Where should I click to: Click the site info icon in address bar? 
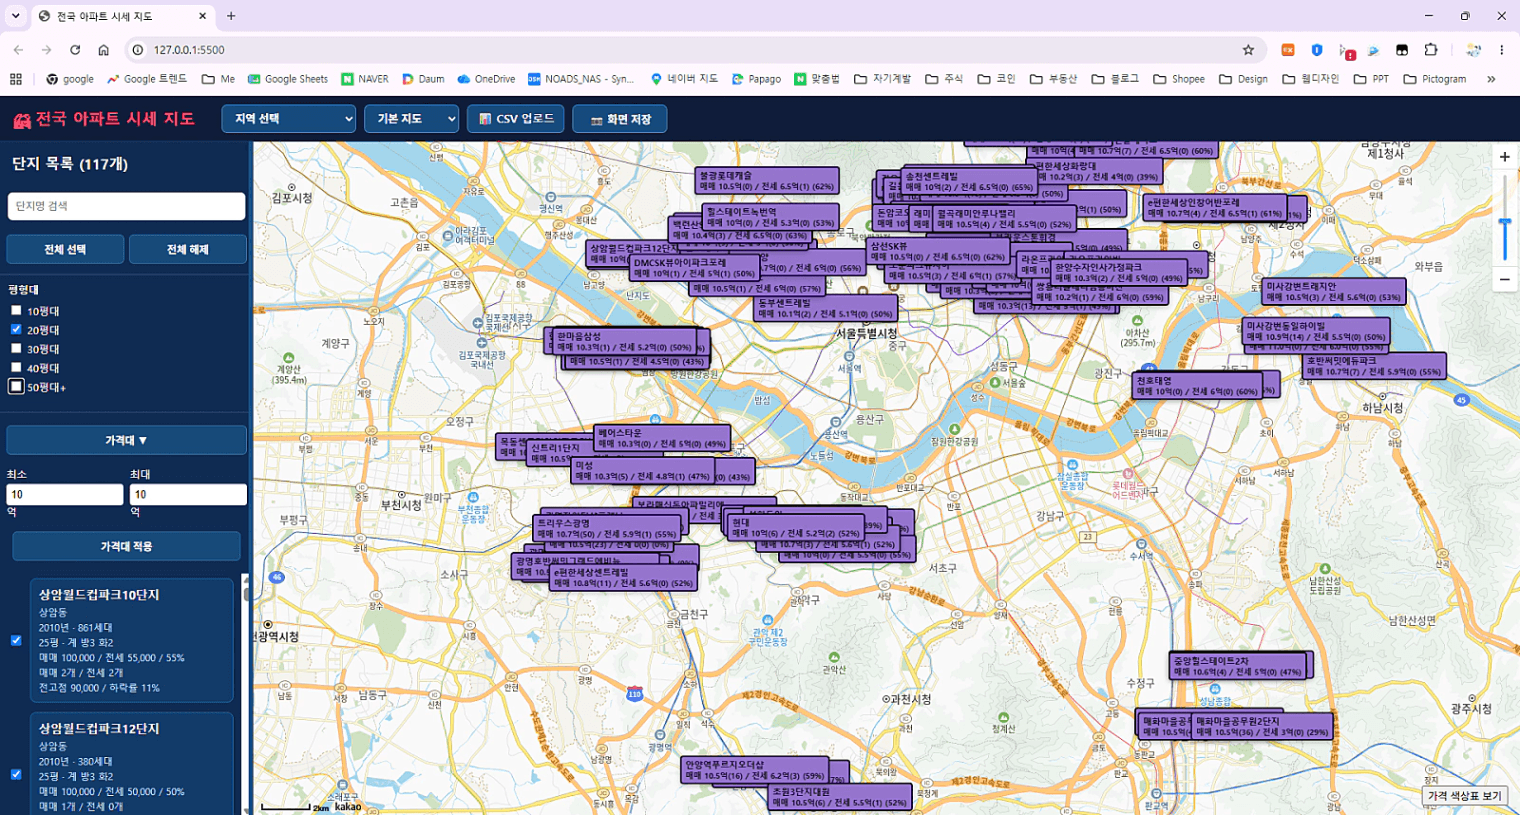click(x=138, y=50)
